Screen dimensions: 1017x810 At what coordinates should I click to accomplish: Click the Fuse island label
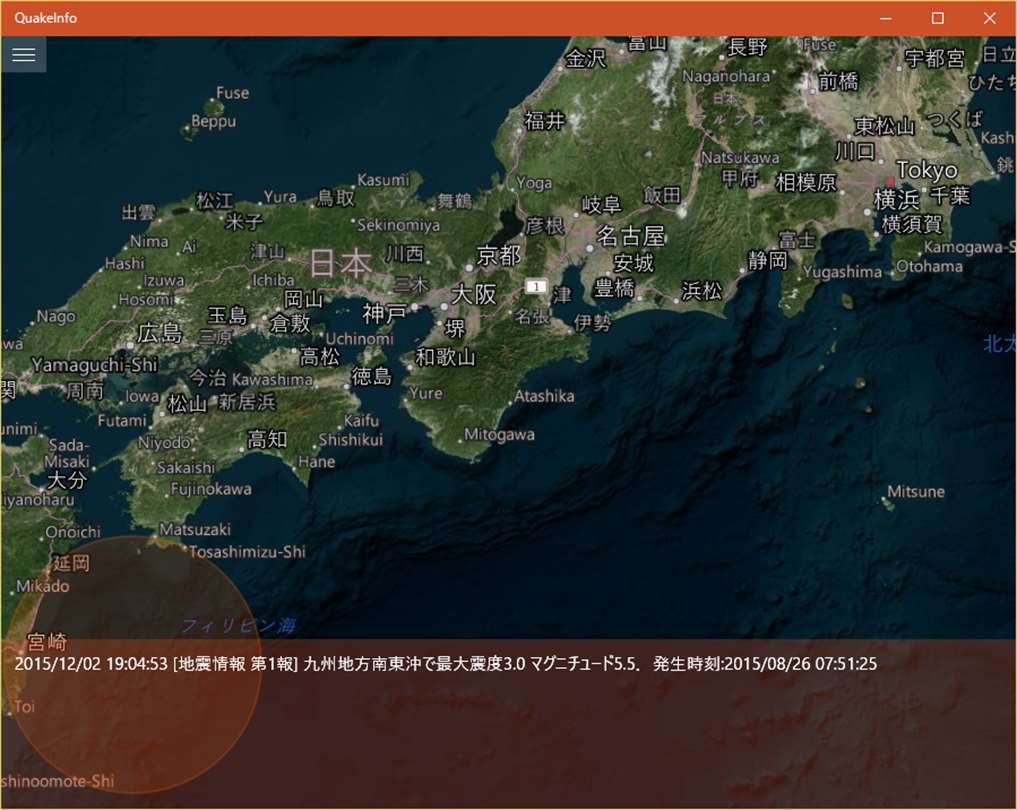pyautogui.click(x=232, y=93)
